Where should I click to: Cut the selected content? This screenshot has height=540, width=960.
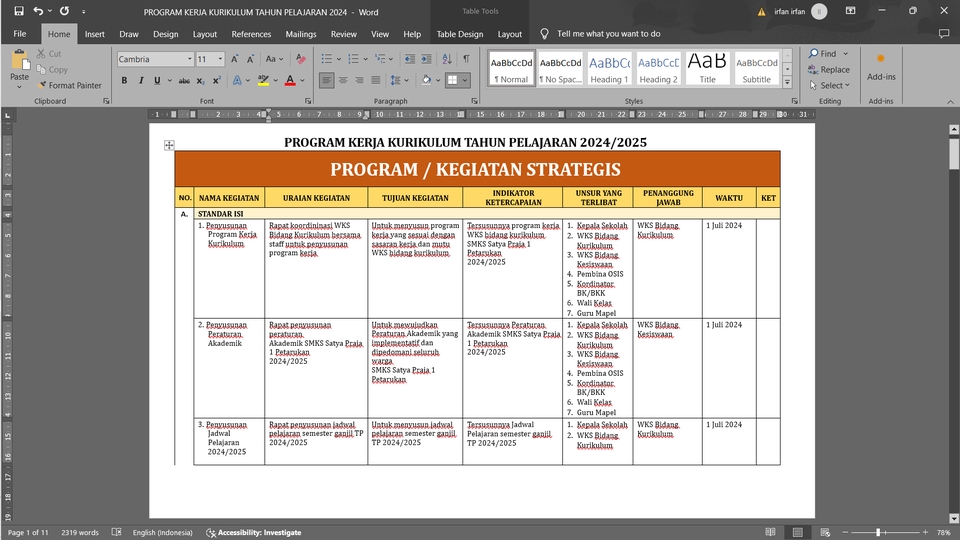(49, 54)
